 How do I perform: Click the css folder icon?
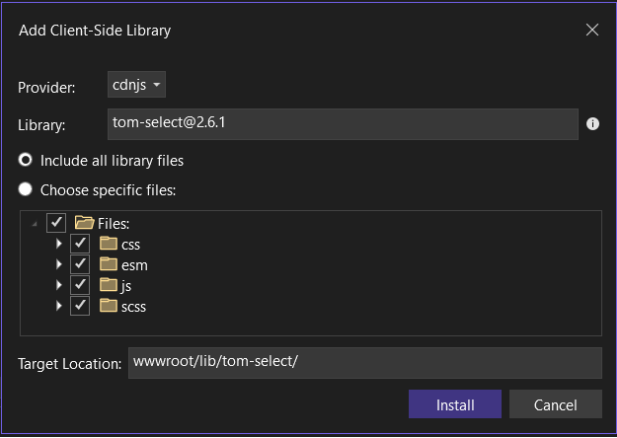(109, 244)
